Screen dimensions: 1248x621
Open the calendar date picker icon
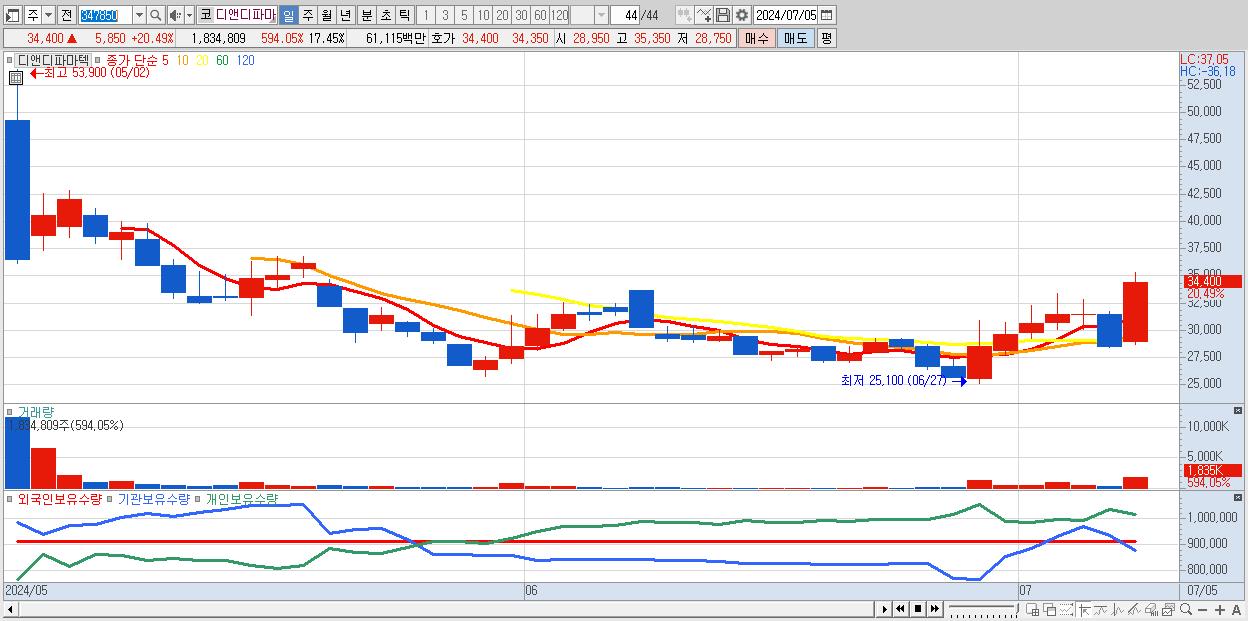827,15
